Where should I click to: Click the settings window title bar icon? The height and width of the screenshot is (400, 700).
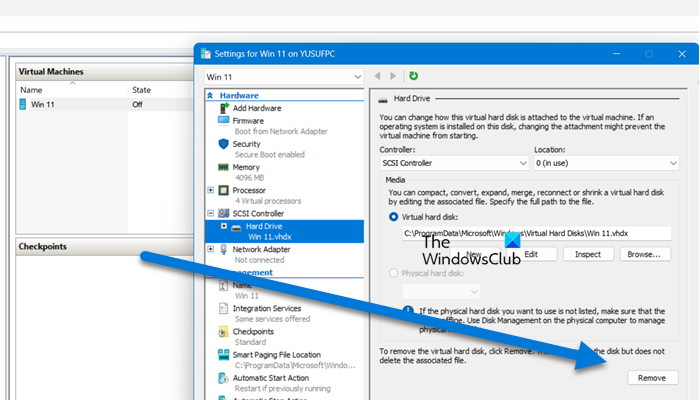click(205, 54)
